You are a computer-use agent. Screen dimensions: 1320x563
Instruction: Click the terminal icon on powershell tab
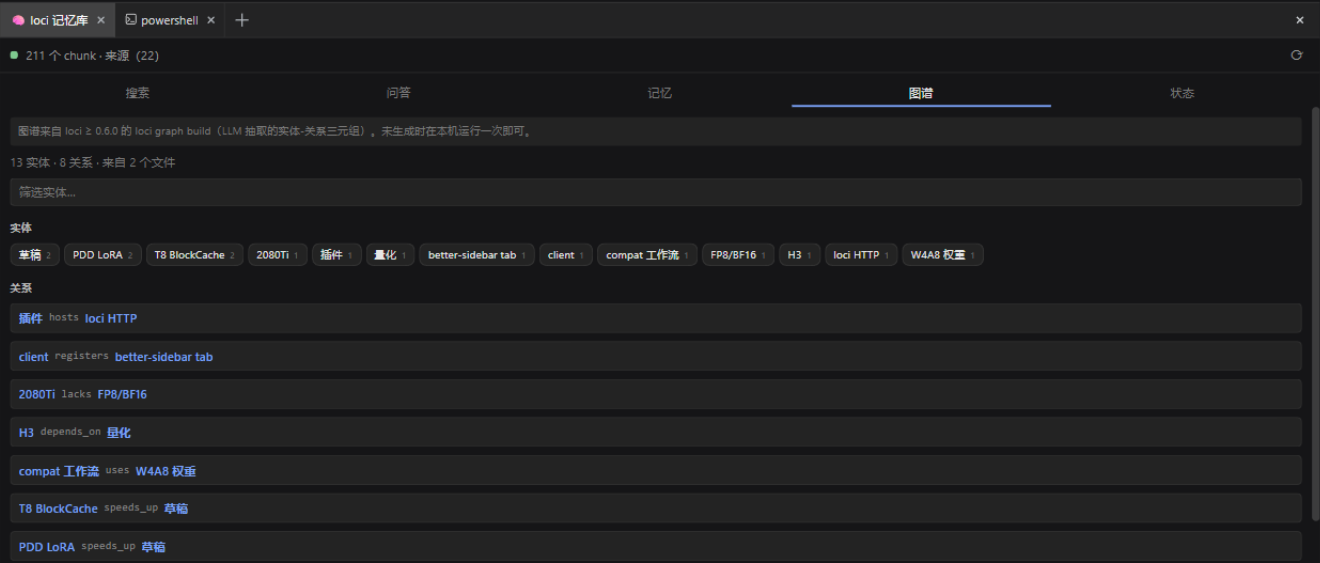point(131,20)
